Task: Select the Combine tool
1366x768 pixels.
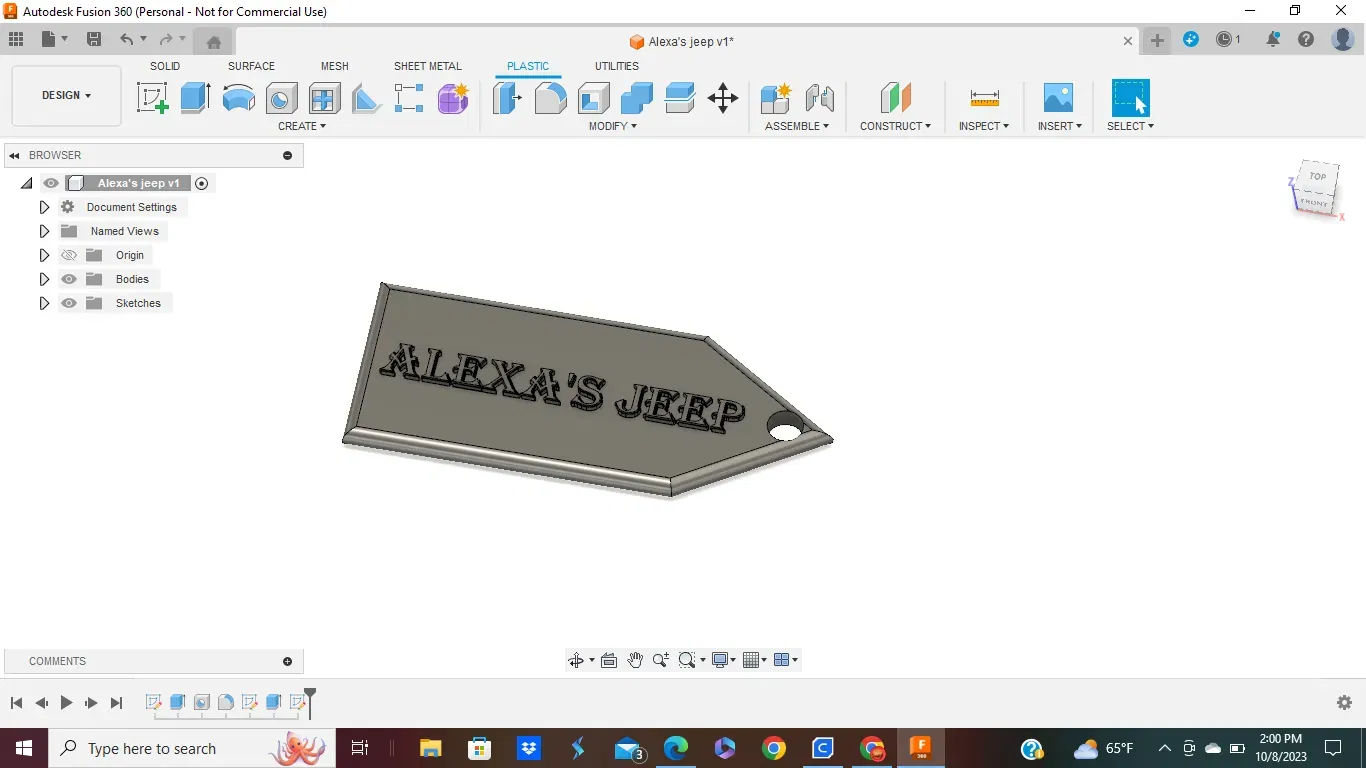Action: click(636, 98)
